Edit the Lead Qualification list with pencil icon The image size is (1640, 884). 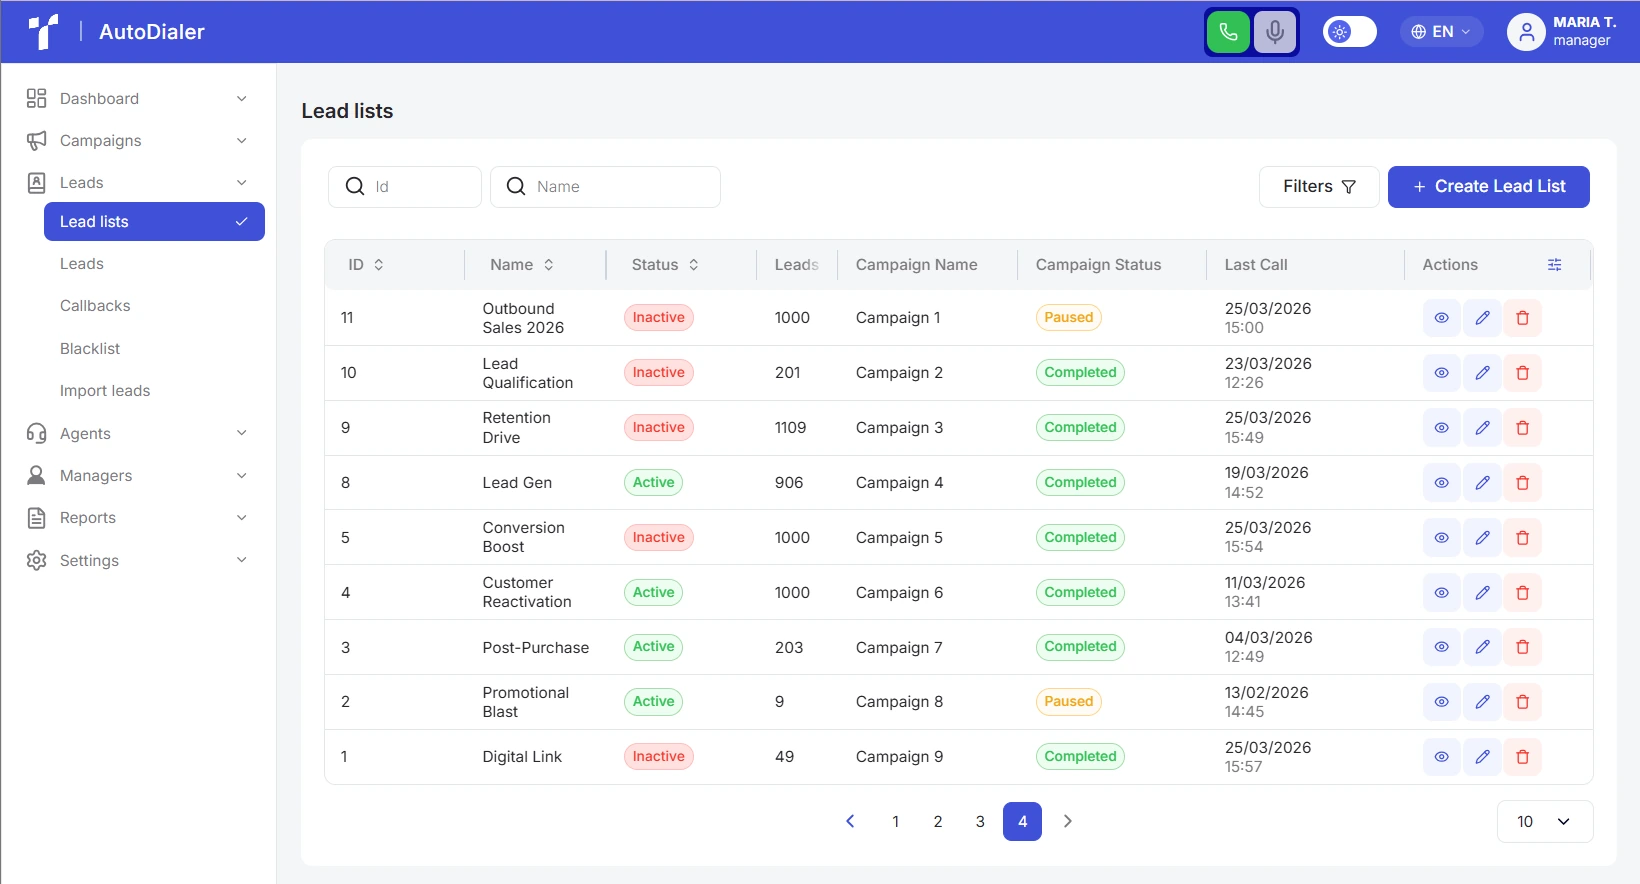(1482, 373)
